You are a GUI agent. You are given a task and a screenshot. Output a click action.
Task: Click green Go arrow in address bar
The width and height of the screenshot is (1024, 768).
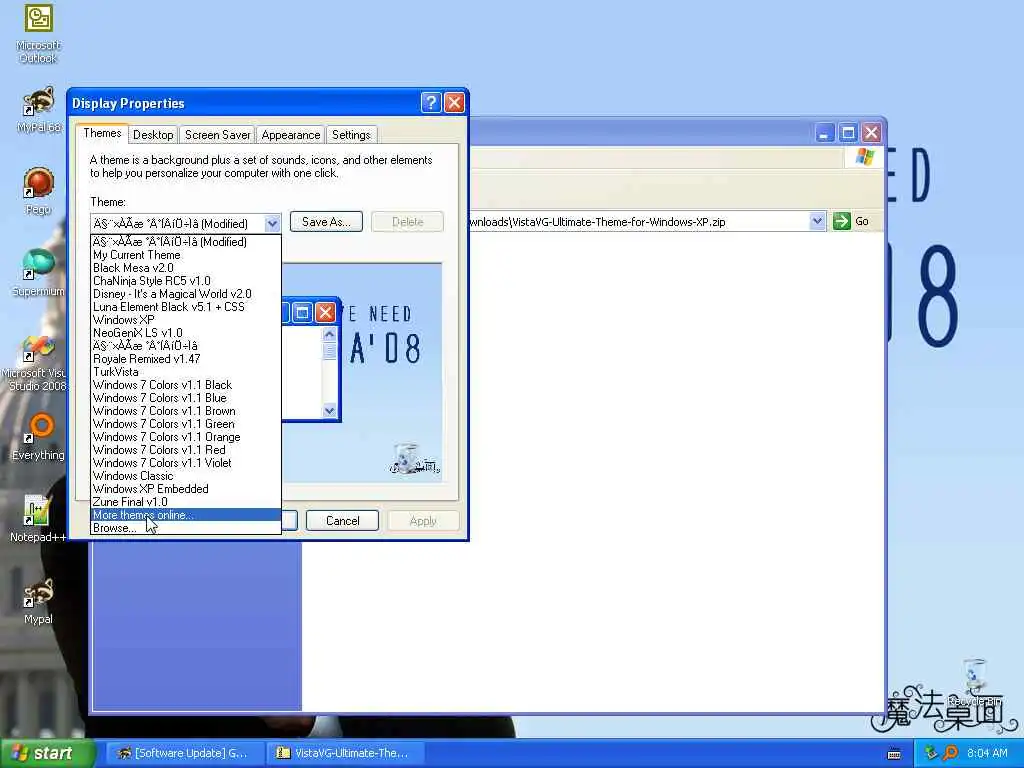[842, 221]
